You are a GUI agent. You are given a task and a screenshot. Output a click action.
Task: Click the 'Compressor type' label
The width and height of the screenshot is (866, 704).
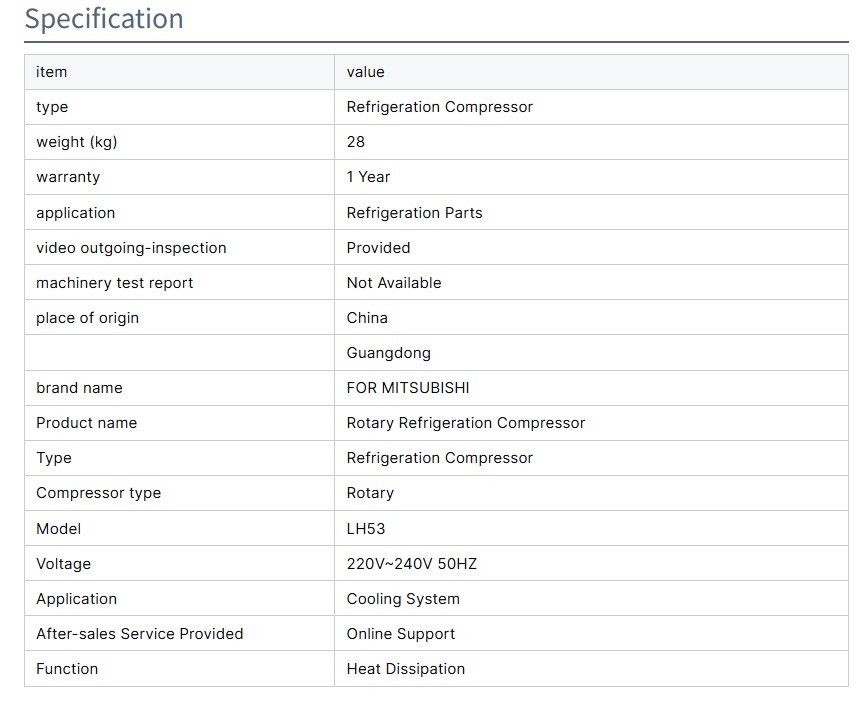[98, 493]
